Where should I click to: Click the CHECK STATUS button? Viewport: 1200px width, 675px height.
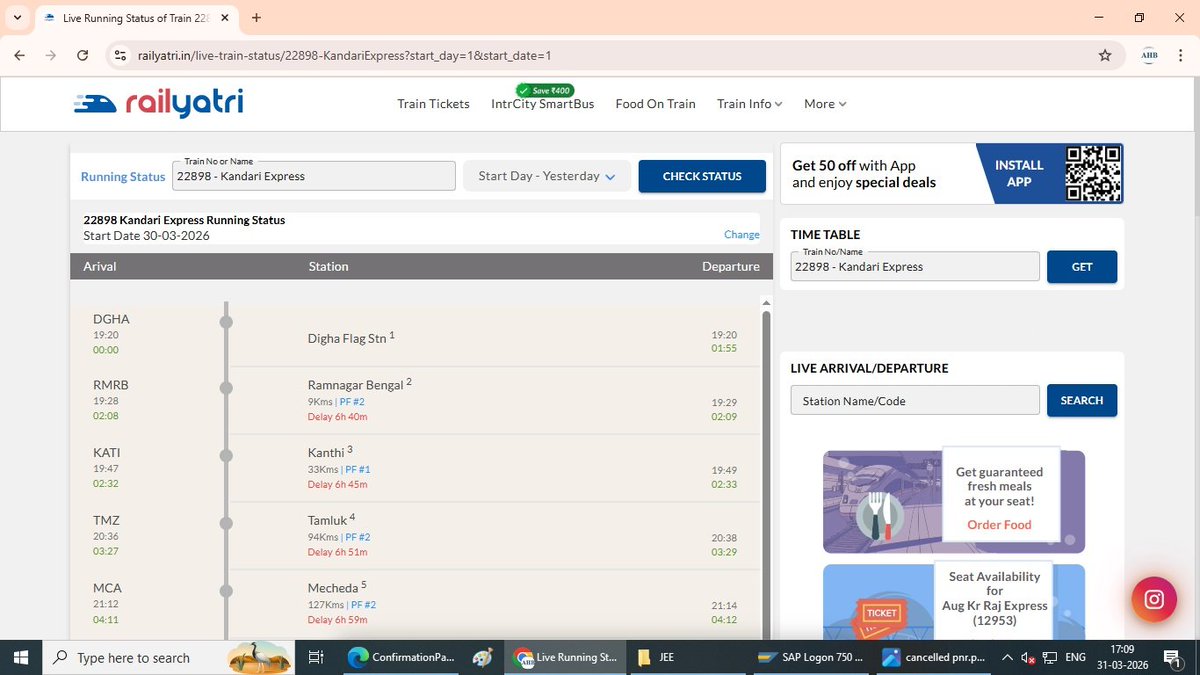tap(702, 176)
